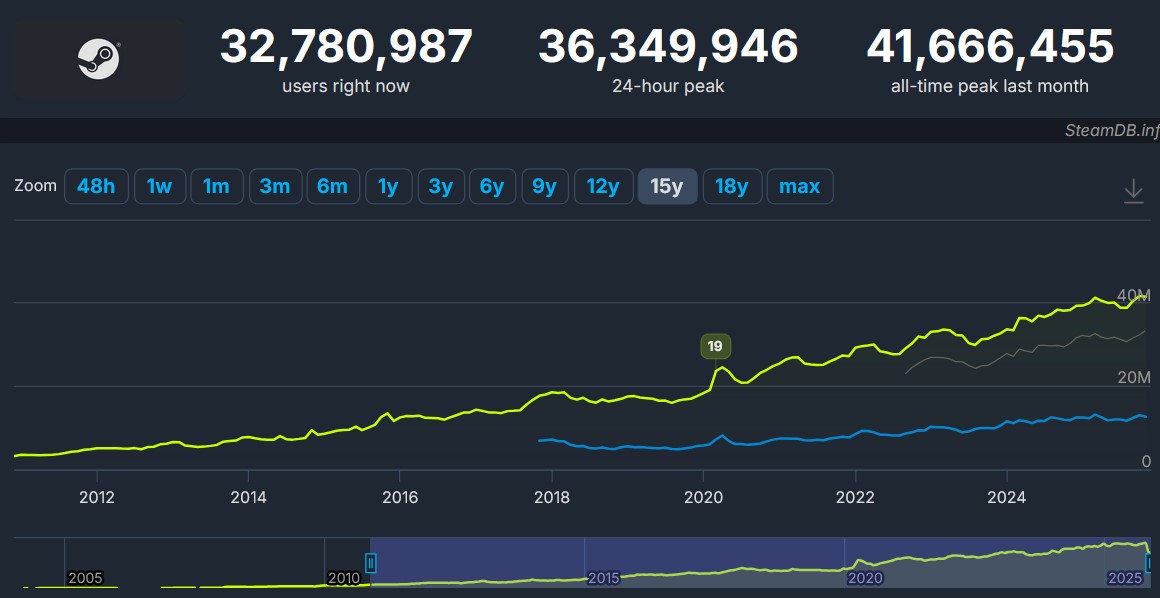Image resolution: width=1160 pixels, height=598 pixels.
Task: Switch to 12y zoom range
Action: pyautogui.click(x=603, y=186)
